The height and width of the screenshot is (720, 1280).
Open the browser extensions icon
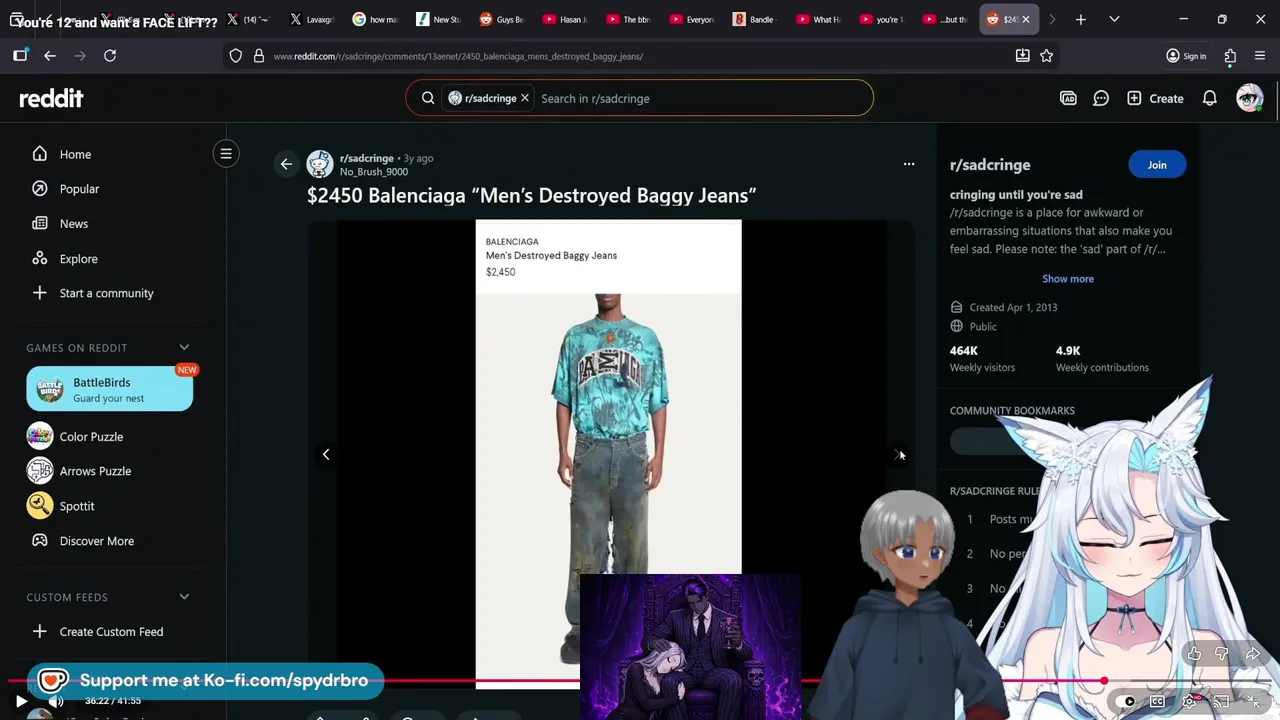click(1230, 56)
